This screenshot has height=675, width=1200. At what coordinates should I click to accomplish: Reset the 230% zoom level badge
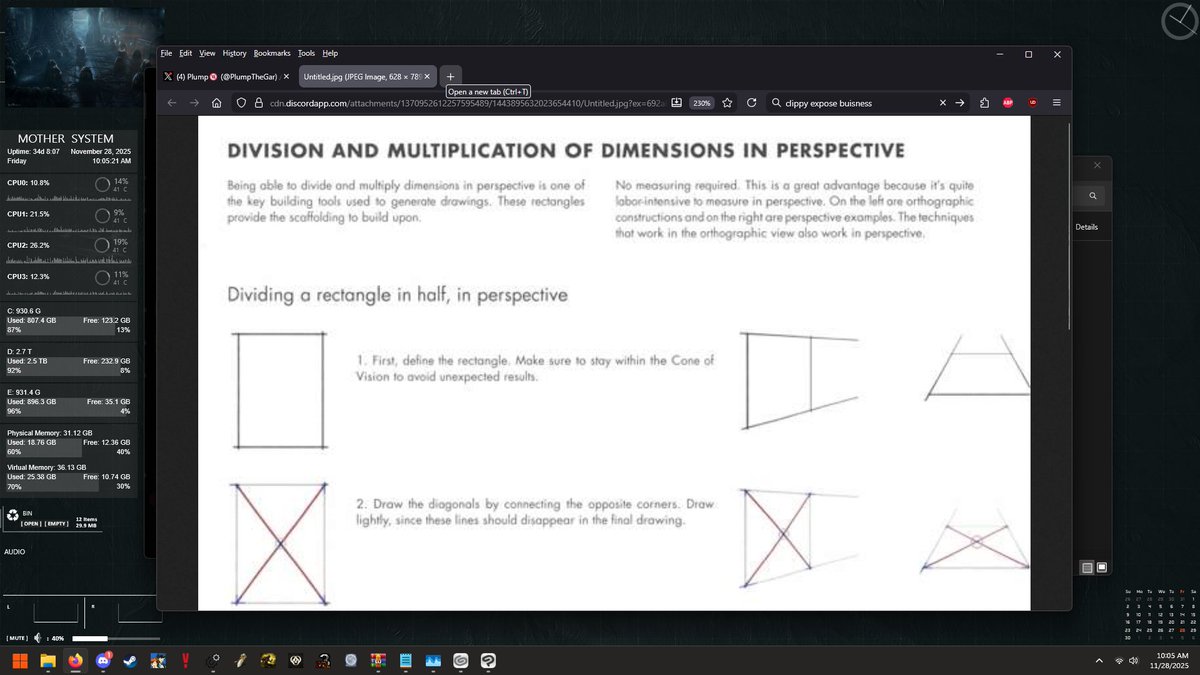tap(702, 102)
